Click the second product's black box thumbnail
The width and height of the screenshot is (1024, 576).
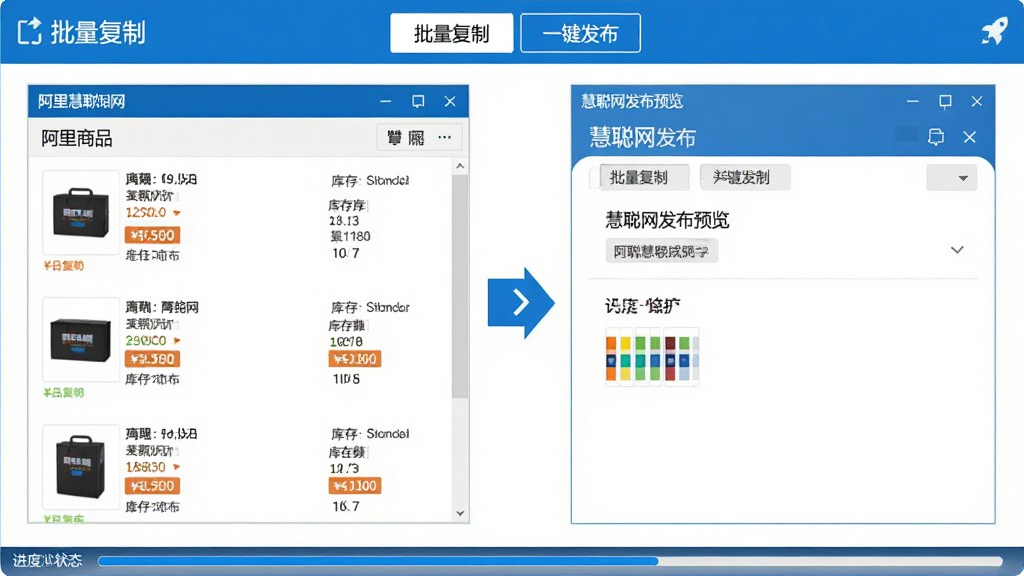tap(80, 340)
